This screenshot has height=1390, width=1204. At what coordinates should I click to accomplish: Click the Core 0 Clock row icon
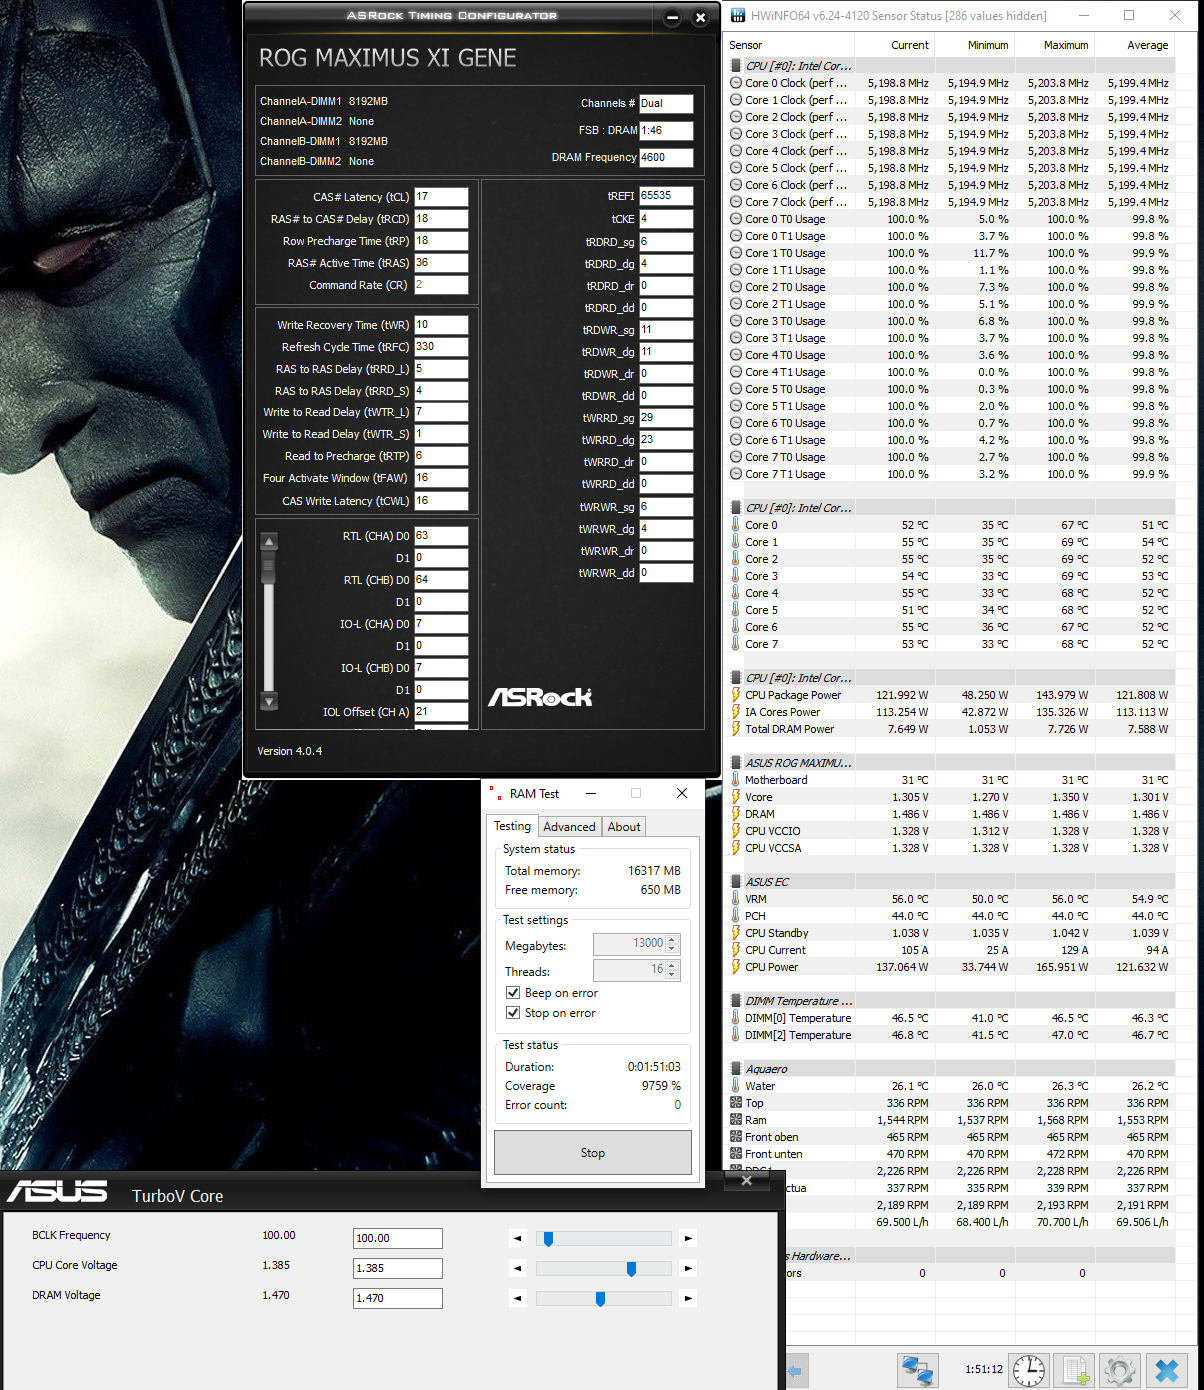pos(736,83)
